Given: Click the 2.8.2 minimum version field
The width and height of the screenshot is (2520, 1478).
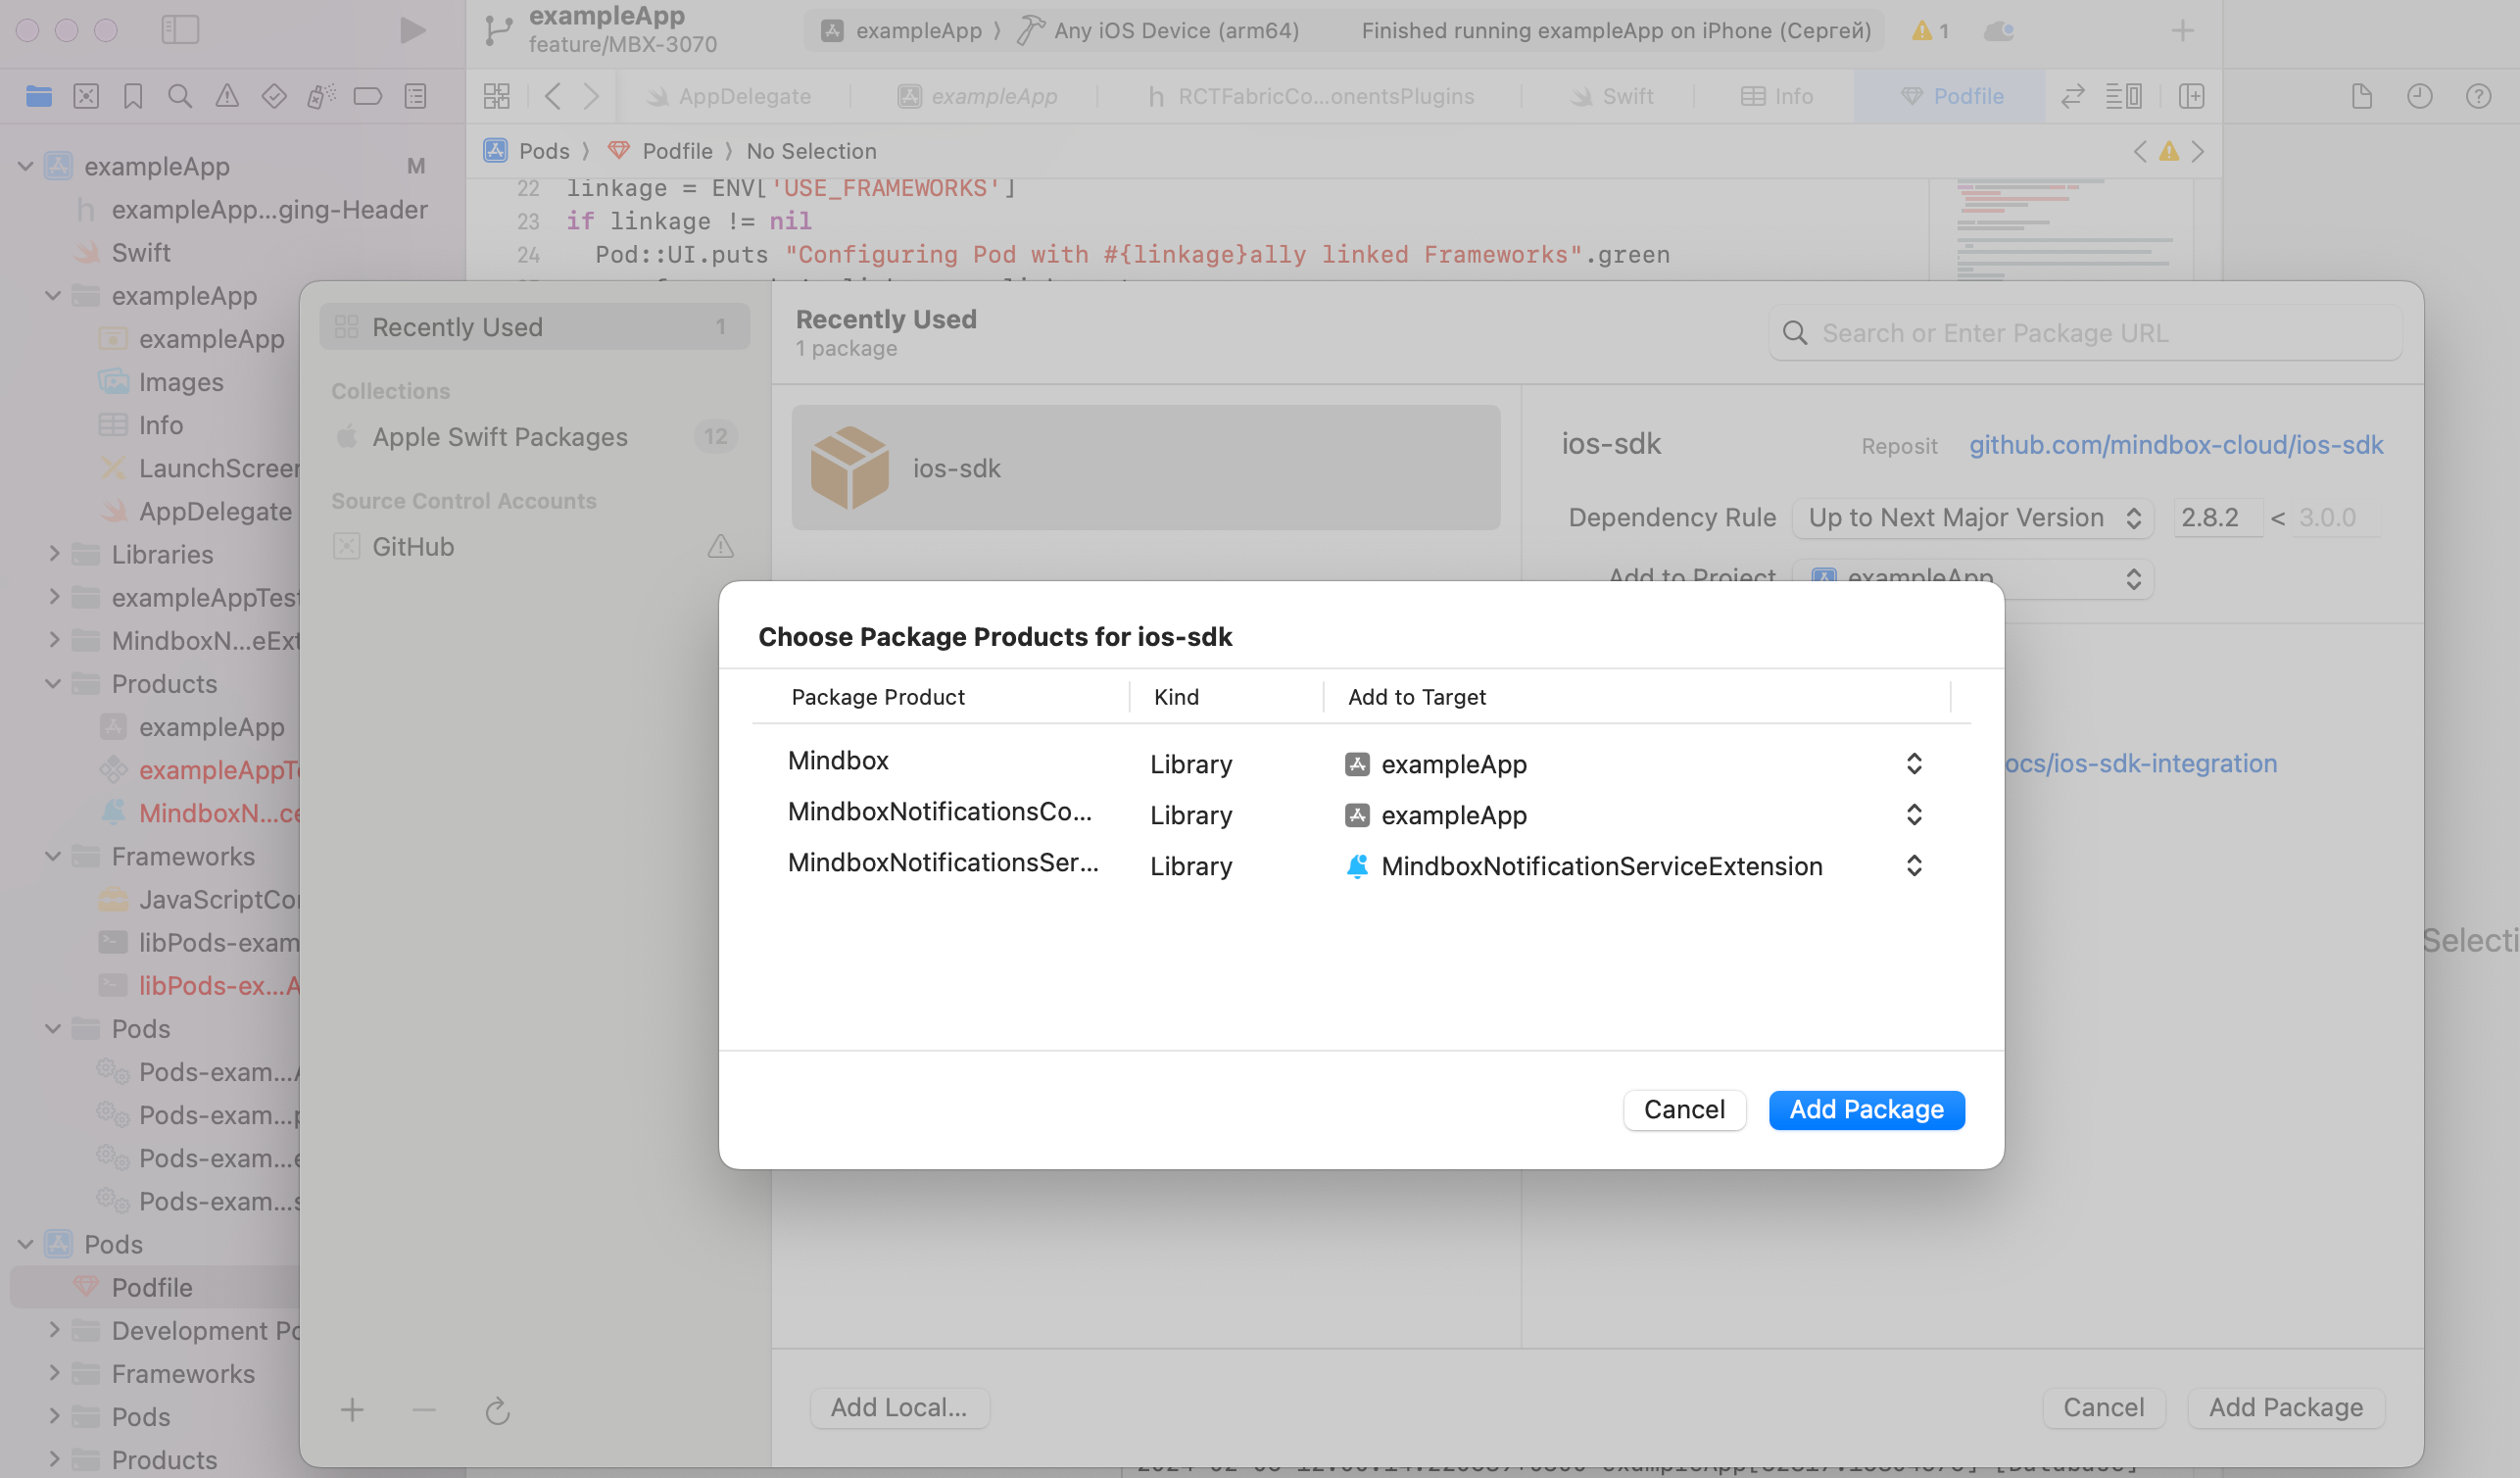Looking at the screenshot, I should (2217, 517).
